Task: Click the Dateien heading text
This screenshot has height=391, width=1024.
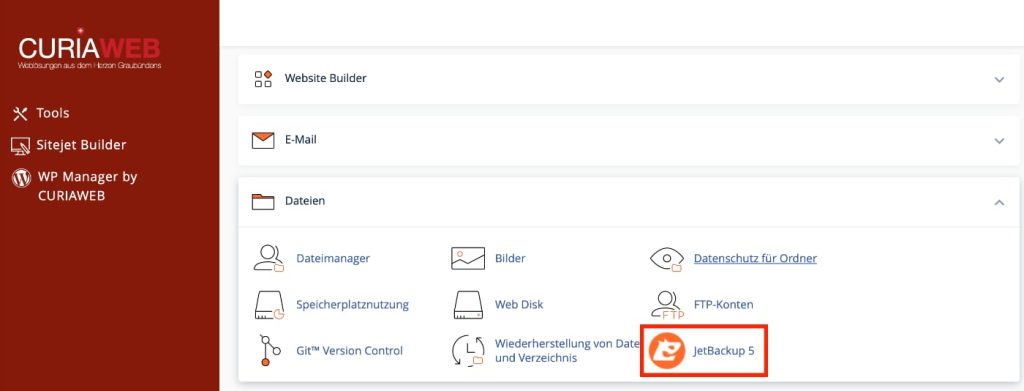Action: point(305,201)
